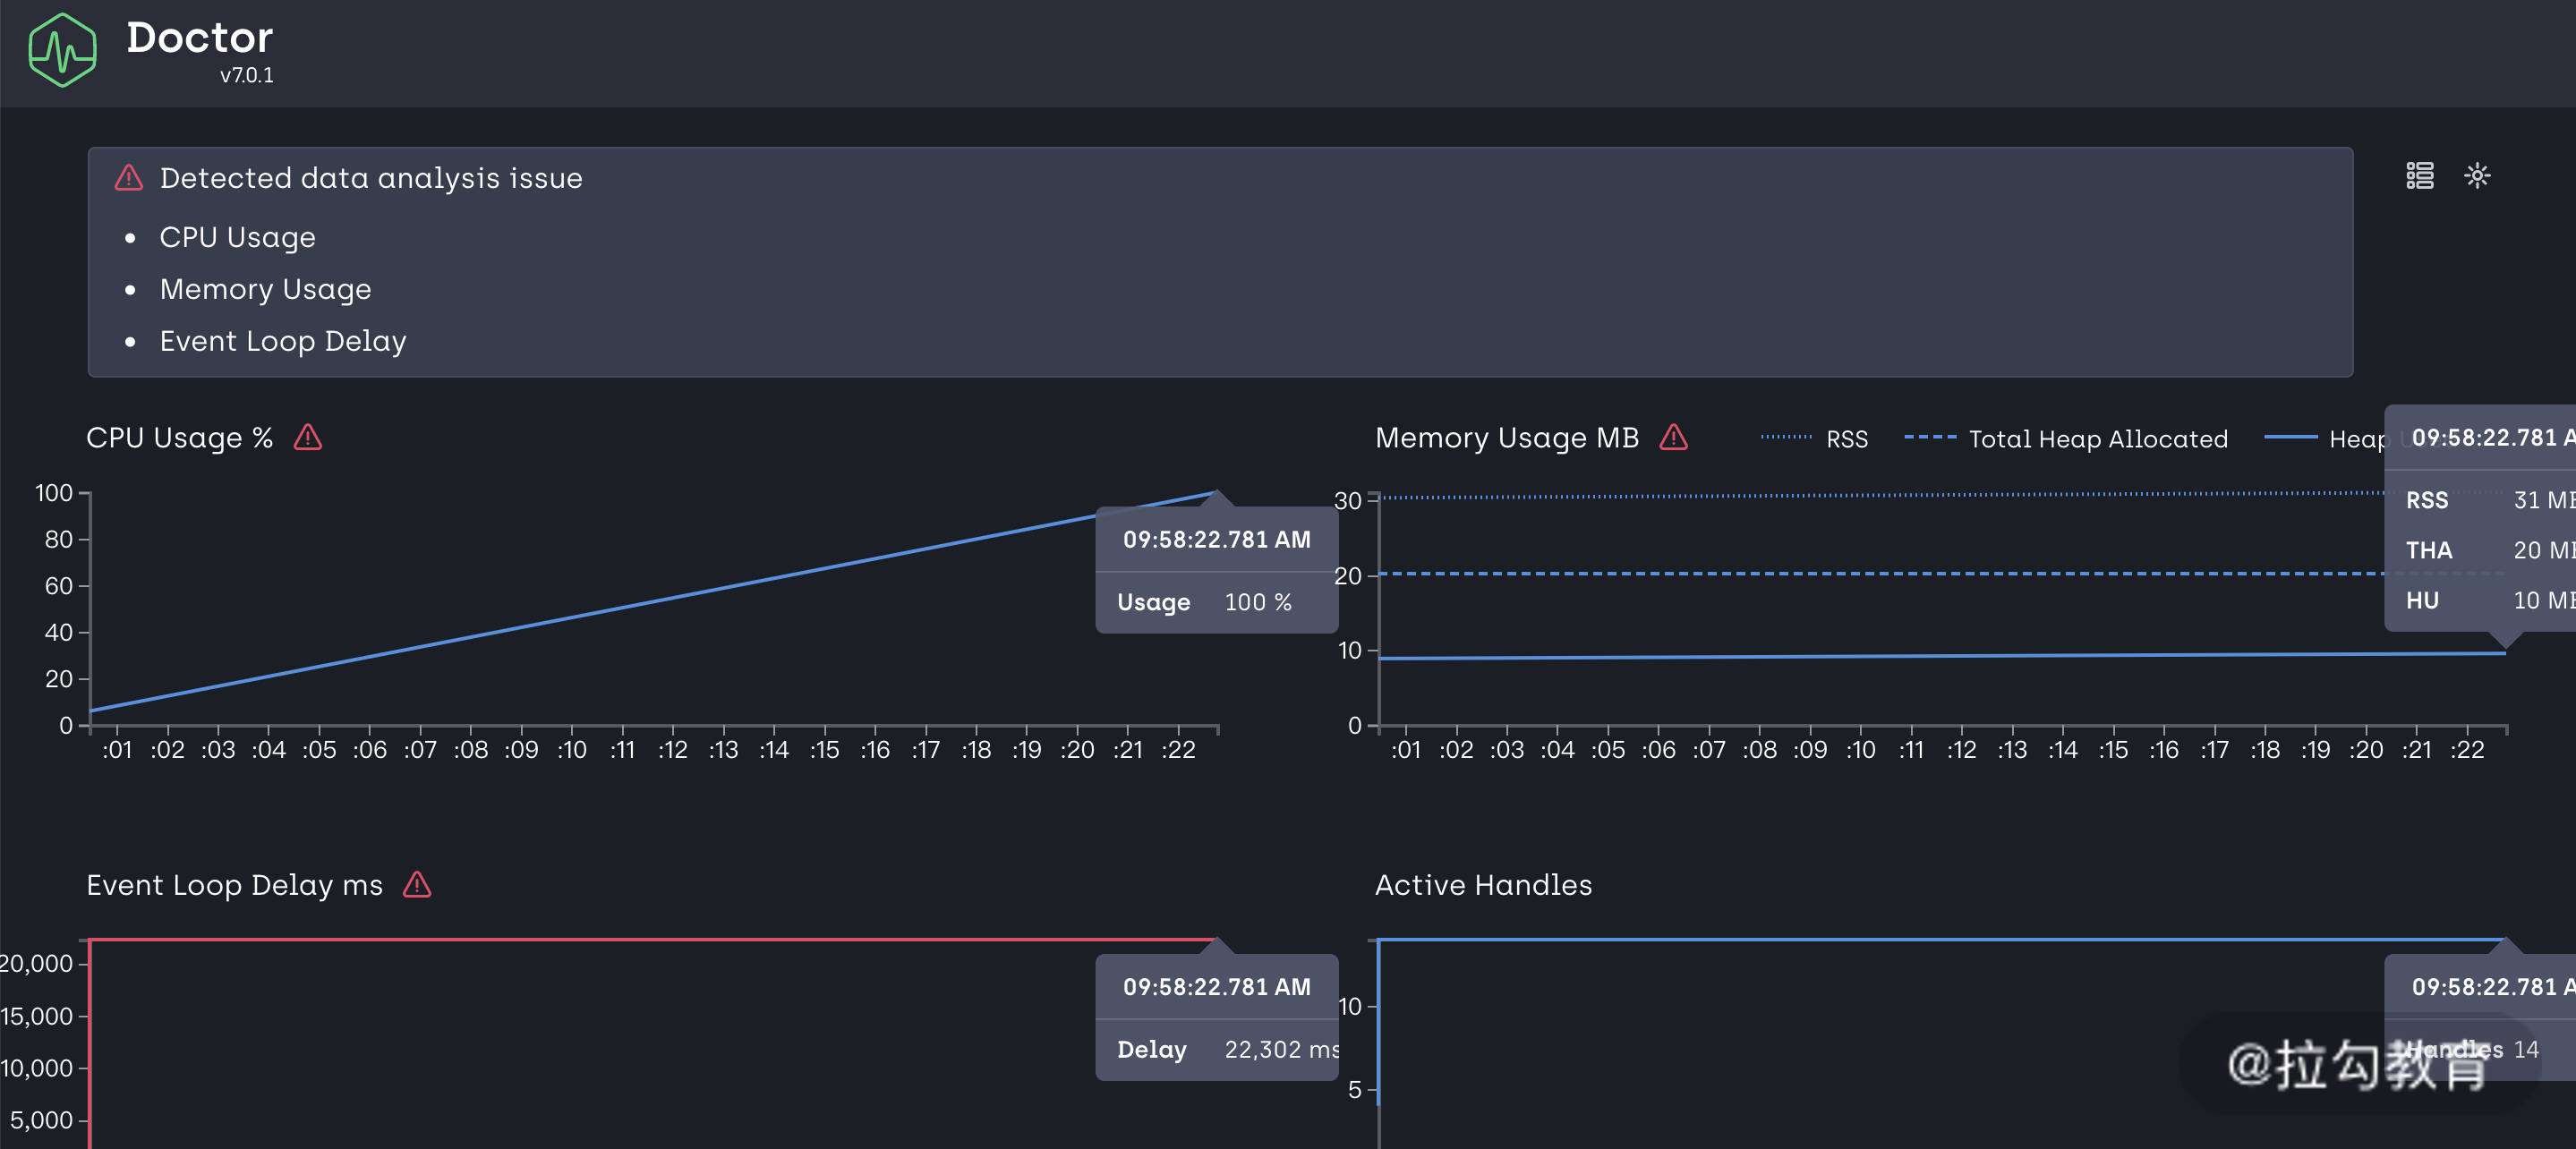The image size is (2576, 1149).
Task: Click warning icon beside Memory Usage MB
Action: 1673,437
